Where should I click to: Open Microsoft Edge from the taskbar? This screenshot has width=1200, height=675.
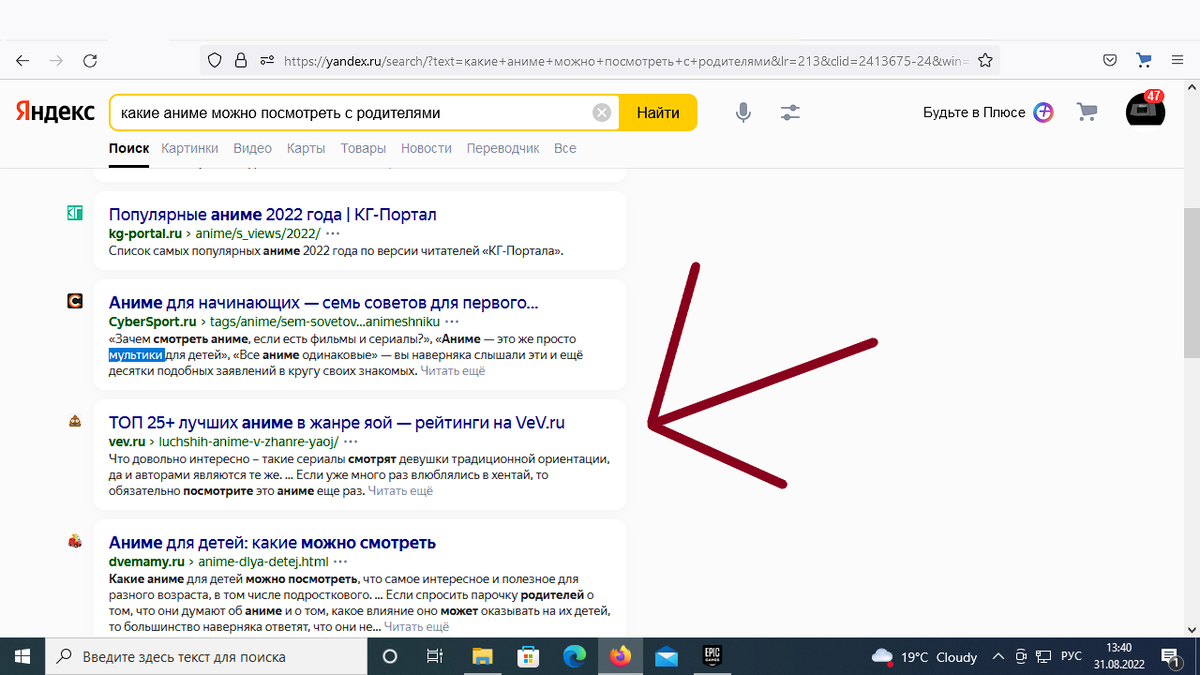[x=574, y=657]
